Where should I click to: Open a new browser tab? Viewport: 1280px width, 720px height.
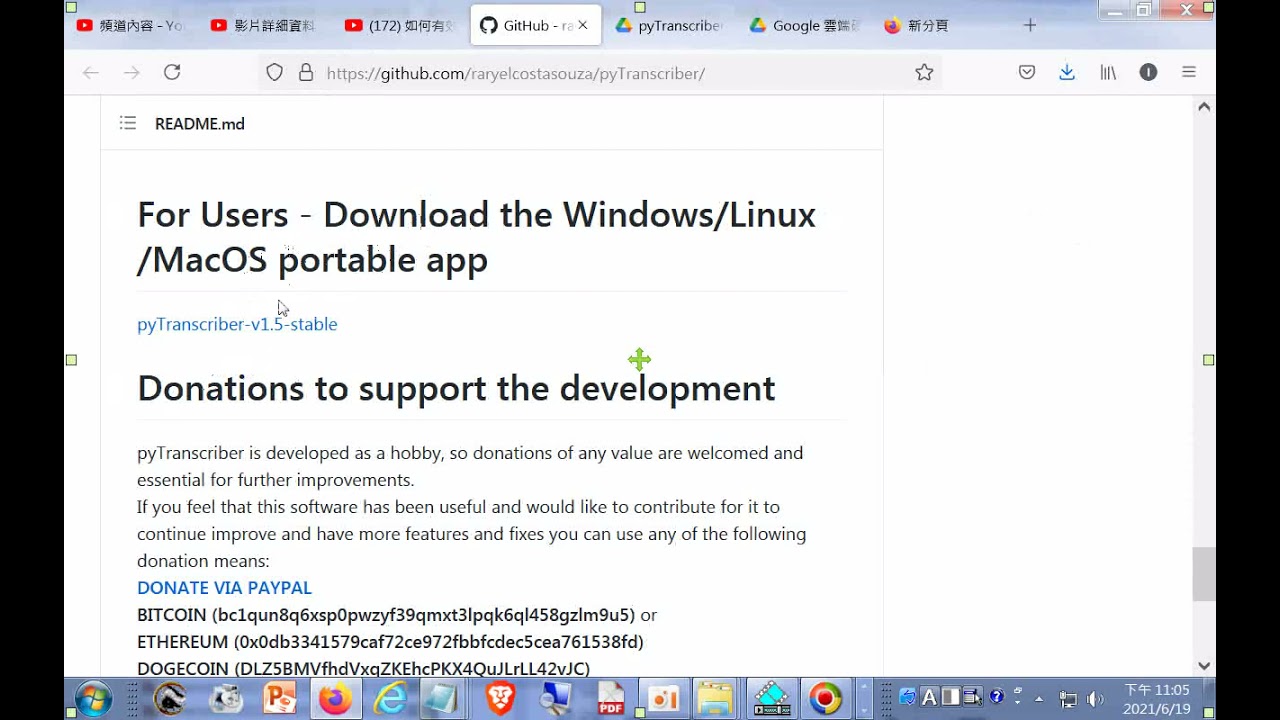(1030, 25)
